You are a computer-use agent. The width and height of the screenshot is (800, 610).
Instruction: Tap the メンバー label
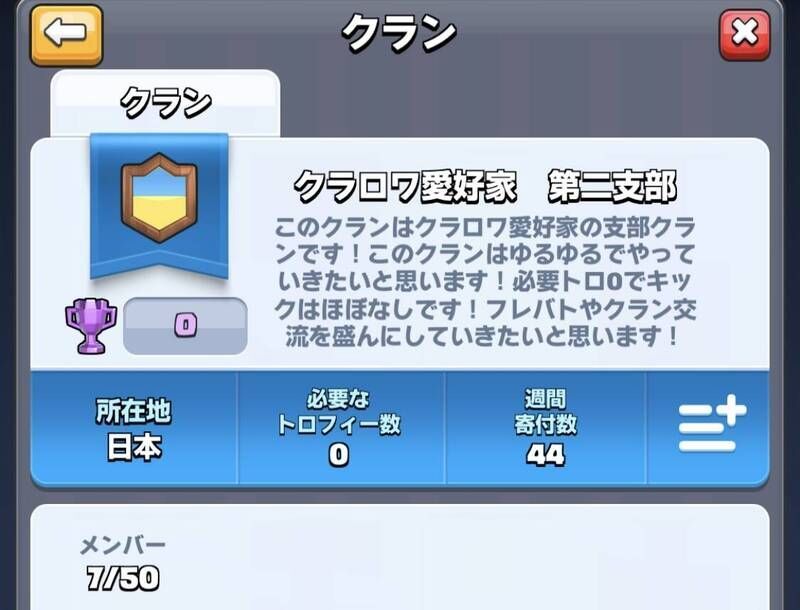[122, 546]
